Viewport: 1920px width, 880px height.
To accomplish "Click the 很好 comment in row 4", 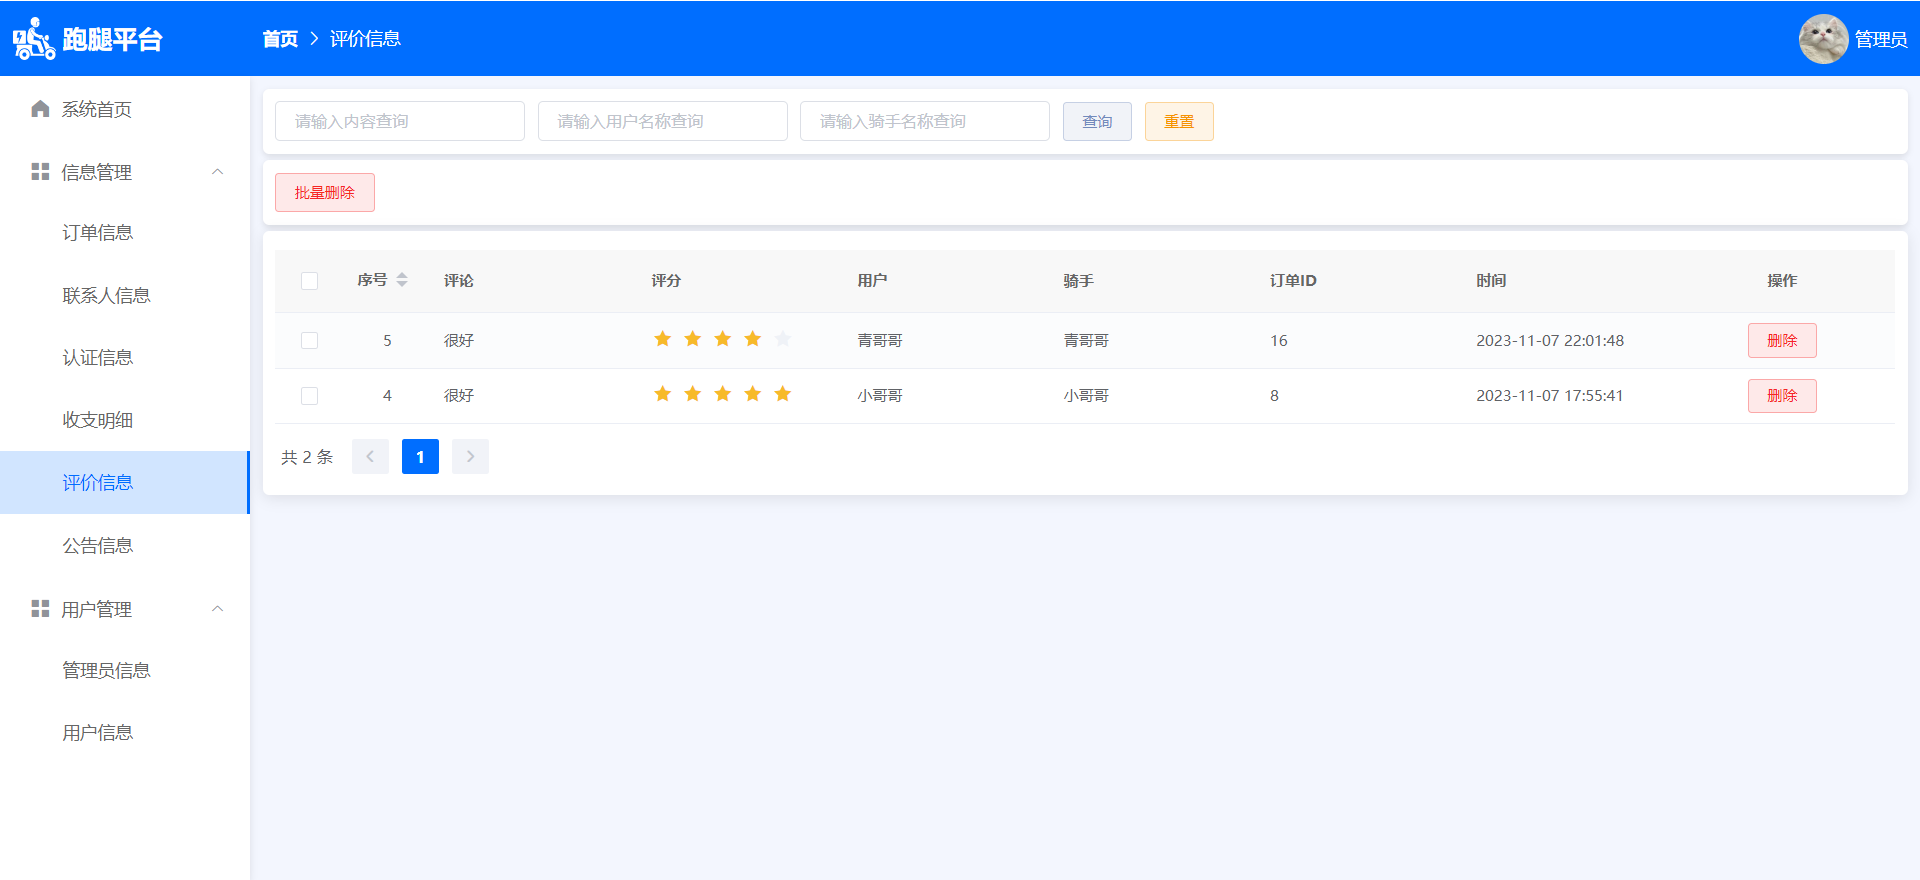I will point(459,395).
